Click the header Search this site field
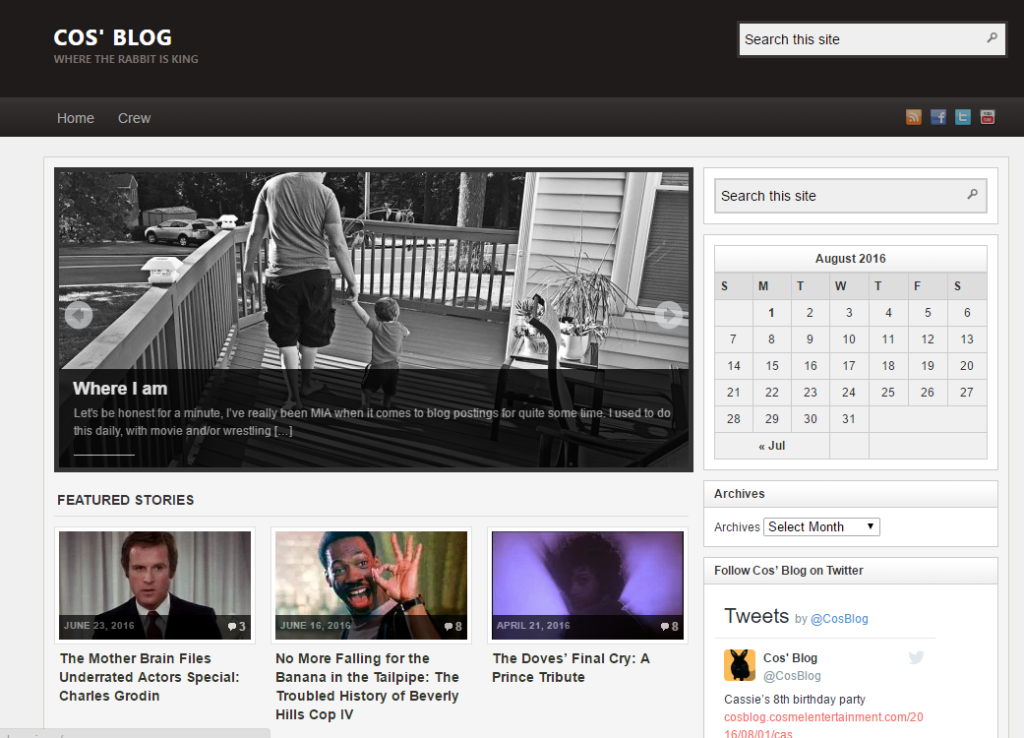This screenshot has height=738, width=1024. click(860, 39)
